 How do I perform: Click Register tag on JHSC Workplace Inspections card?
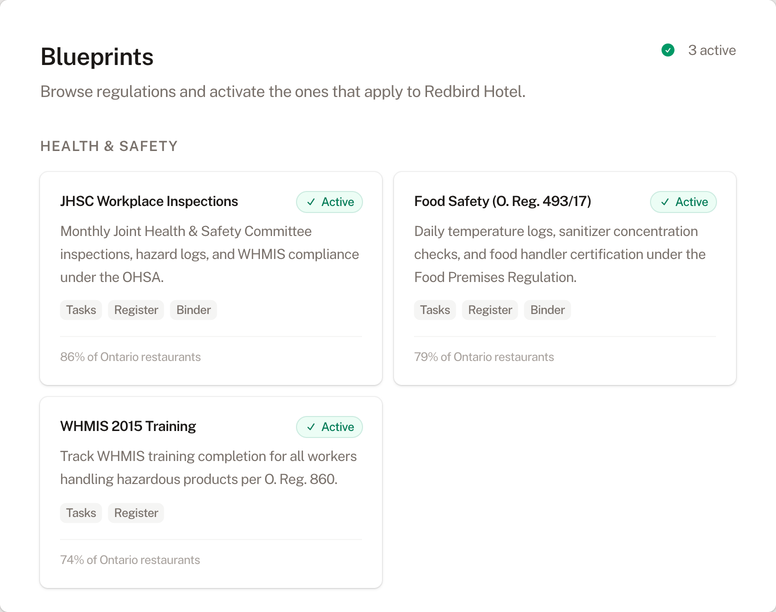(136, 310)
